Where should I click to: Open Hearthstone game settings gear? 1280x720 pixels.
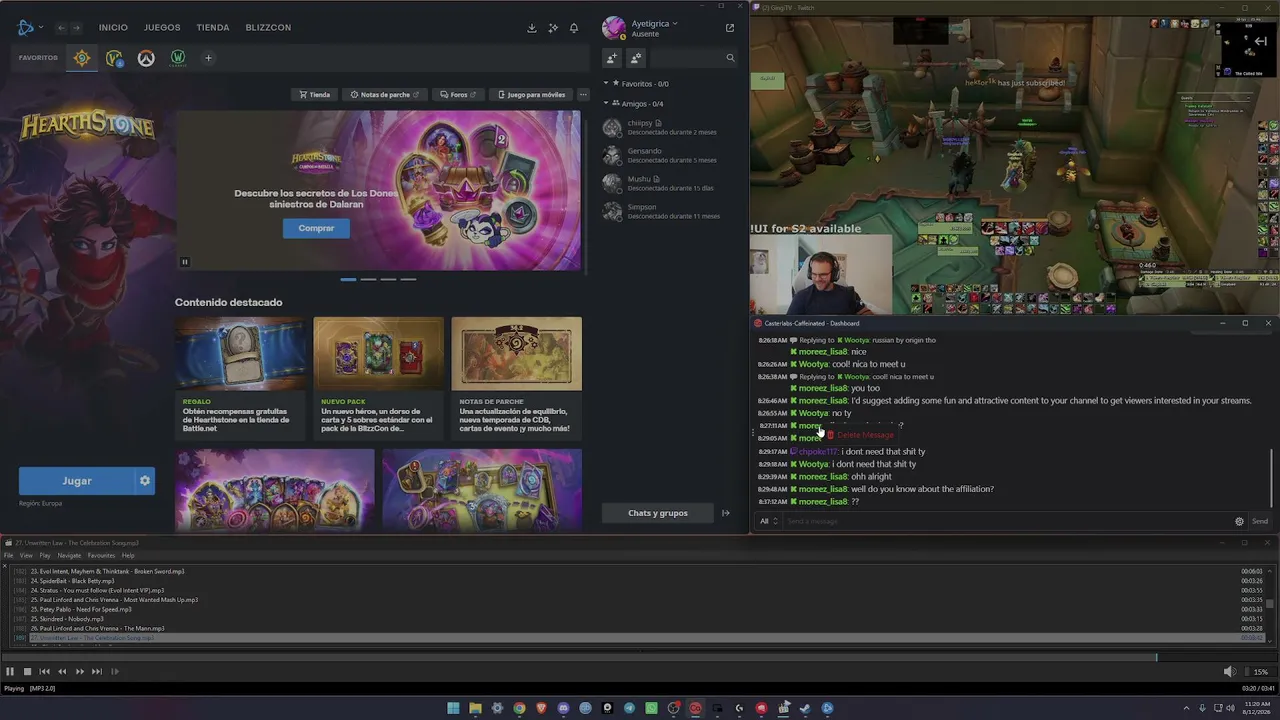click(145, 481)
